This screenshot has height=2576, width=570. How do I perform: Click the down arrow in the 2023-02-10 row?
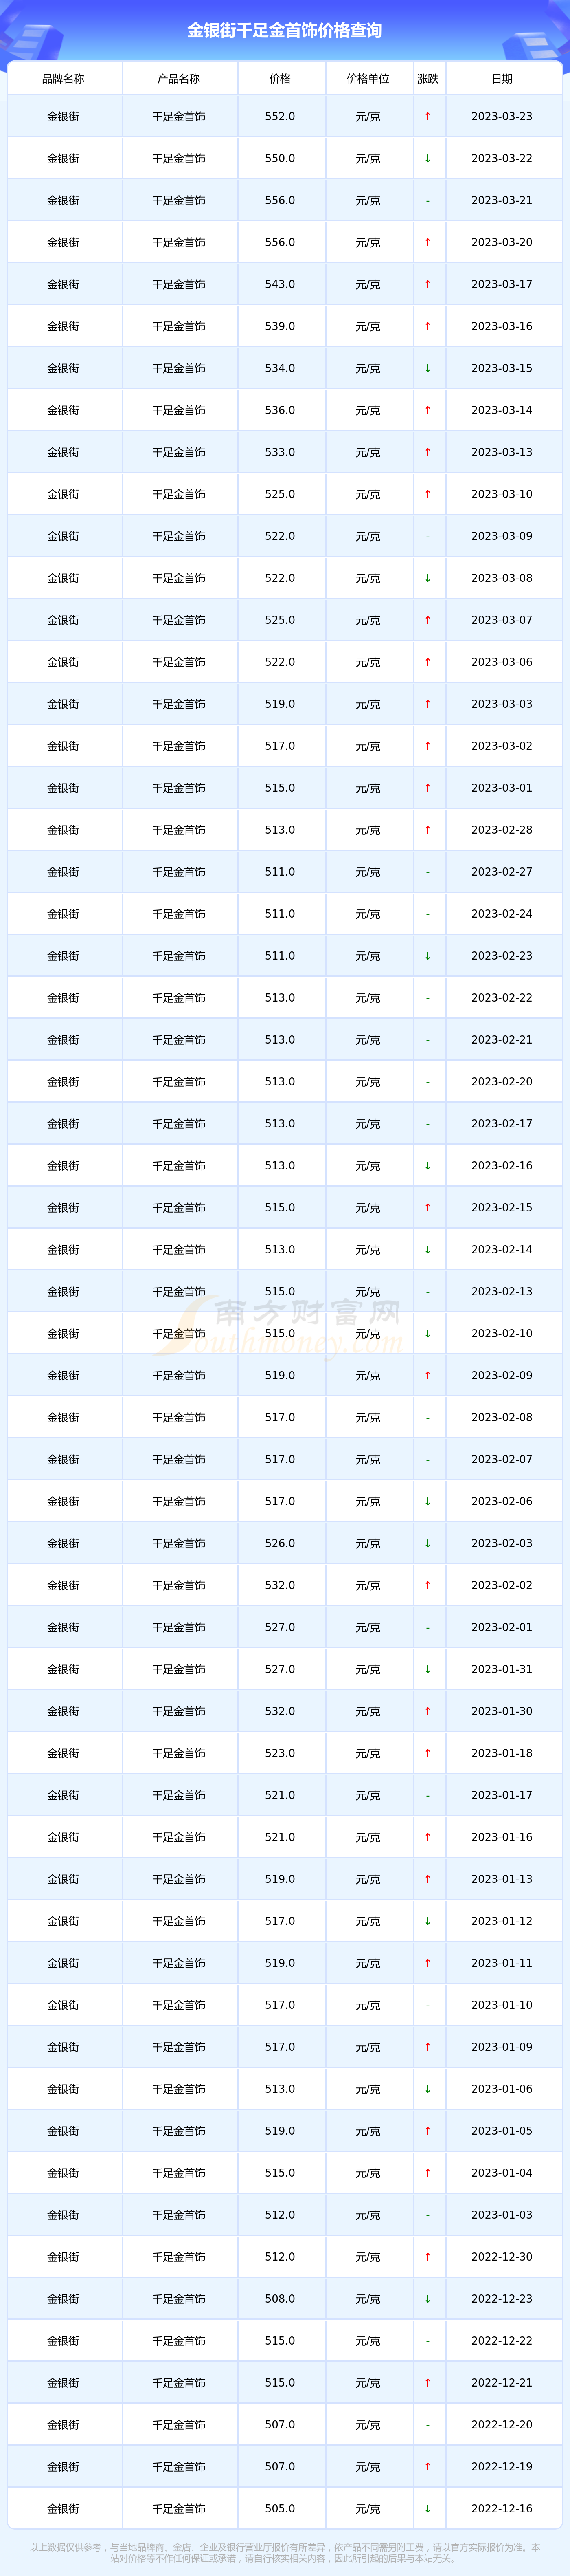click(428, 1335)
